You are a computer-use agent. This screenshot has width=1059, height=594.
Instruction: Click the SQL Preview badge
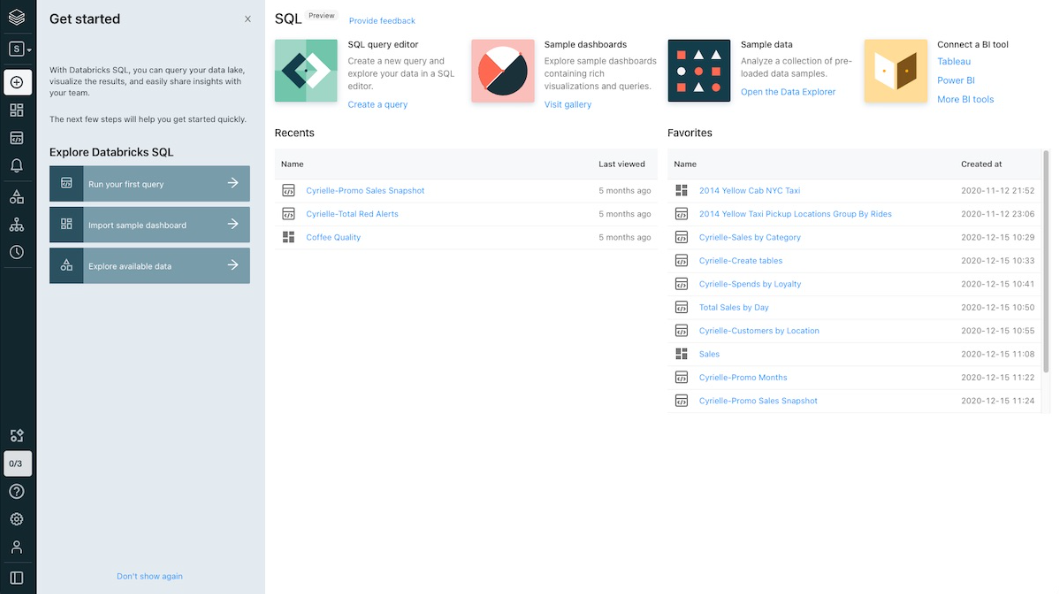point(321,16)
